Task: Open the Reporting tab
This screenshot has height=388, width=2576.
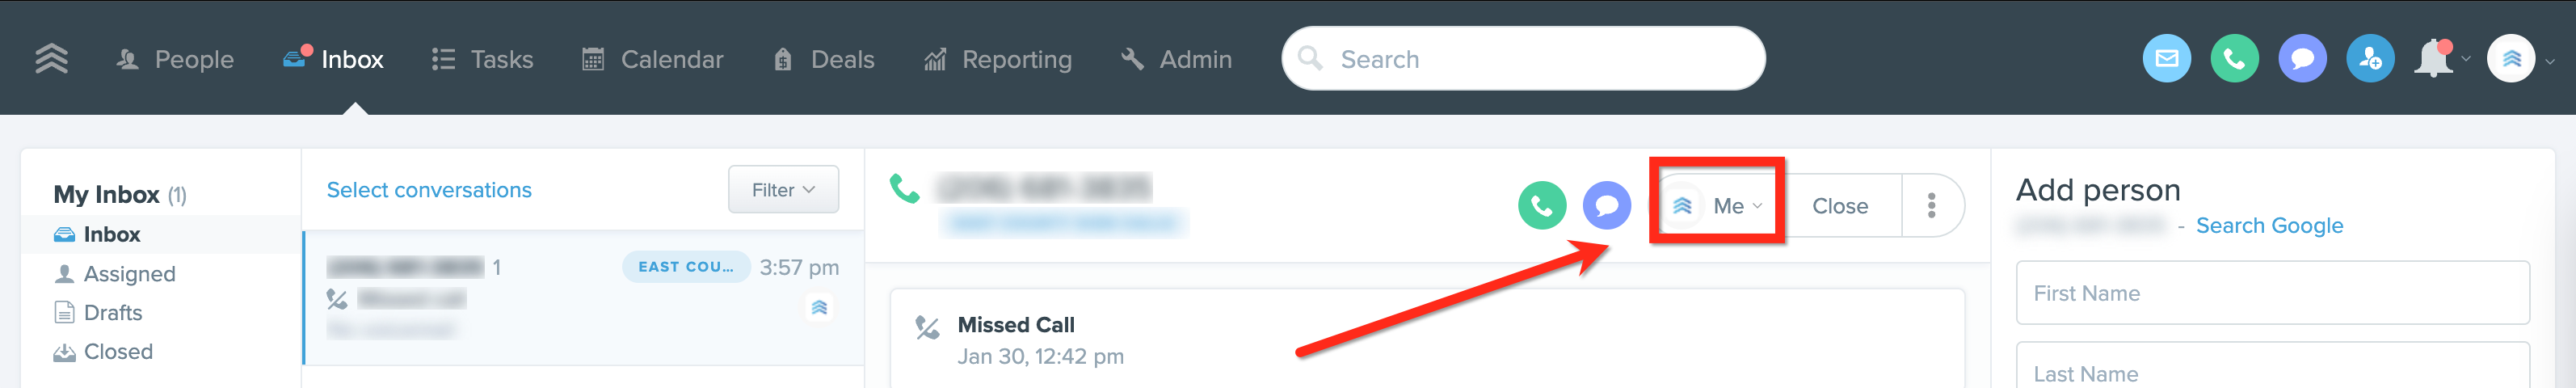Action: [997, 60]
